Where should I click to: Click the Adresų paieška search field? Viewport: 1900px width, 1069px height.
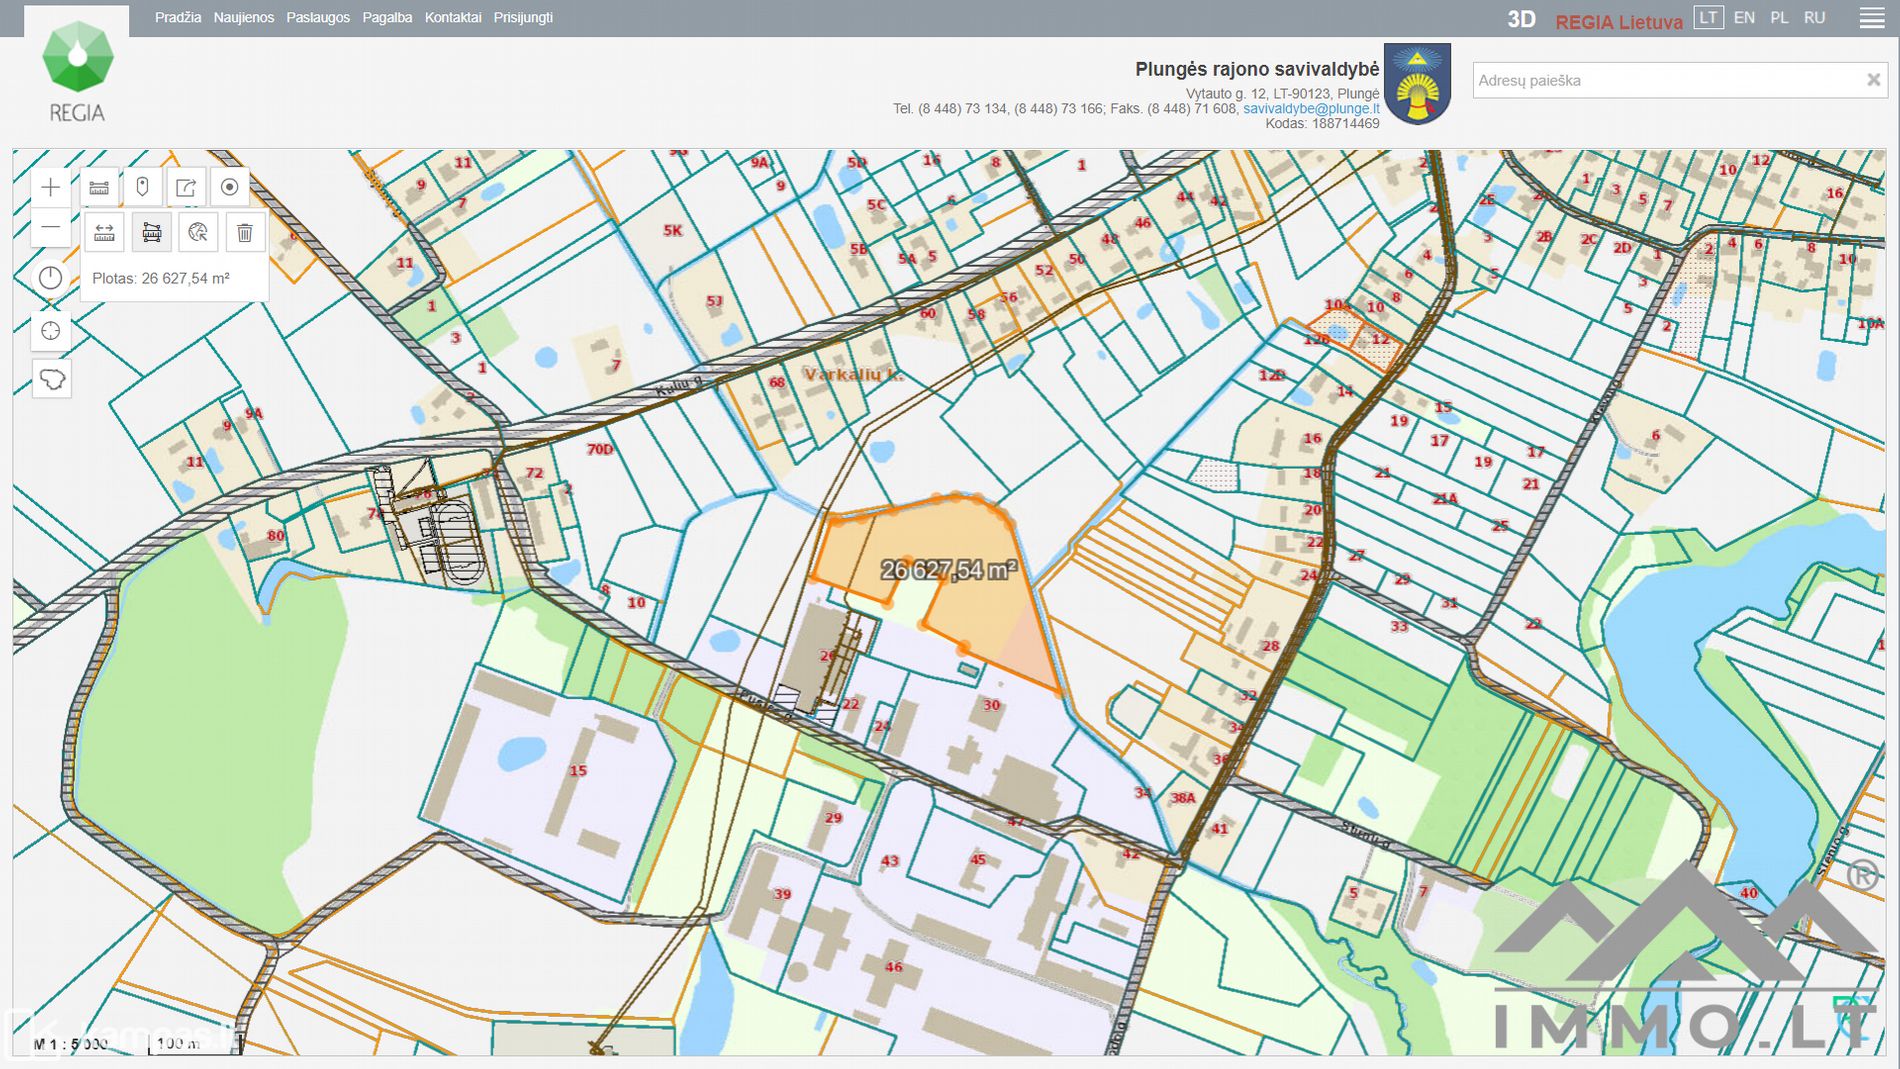1665,80
